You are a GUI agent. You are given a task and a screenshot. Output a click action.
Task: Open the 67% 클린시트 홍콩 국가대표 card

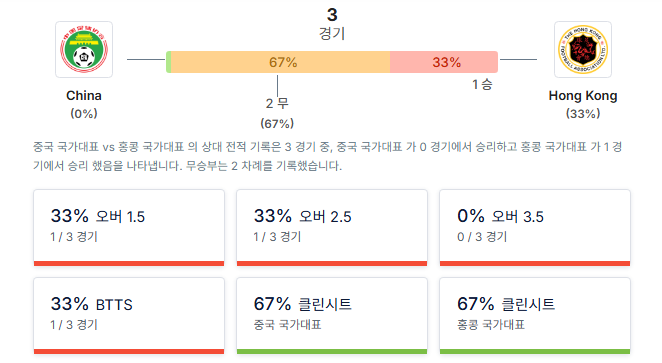(535, 316)
